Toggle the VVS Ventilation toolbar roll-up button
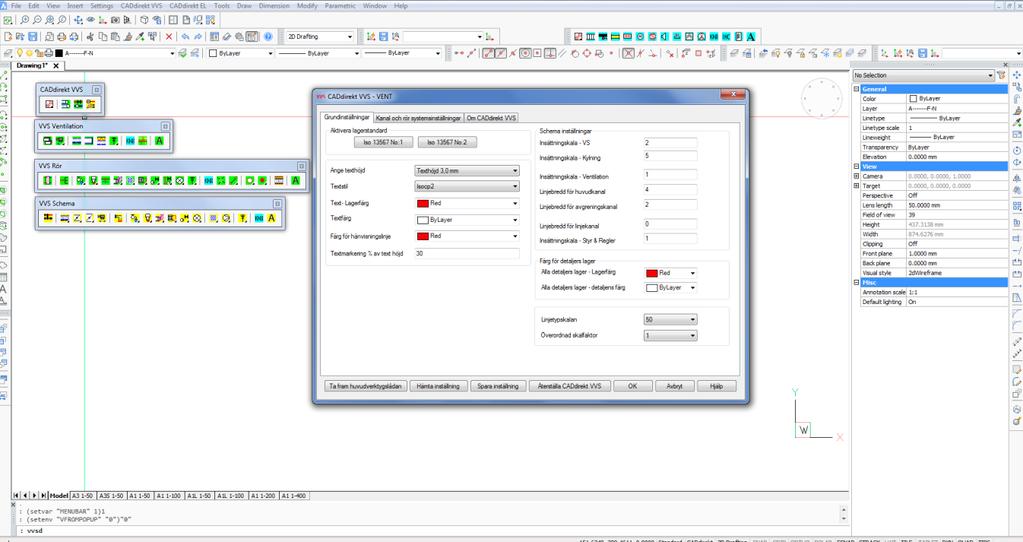Viewport: 1023px width, 542px height. 165,127
